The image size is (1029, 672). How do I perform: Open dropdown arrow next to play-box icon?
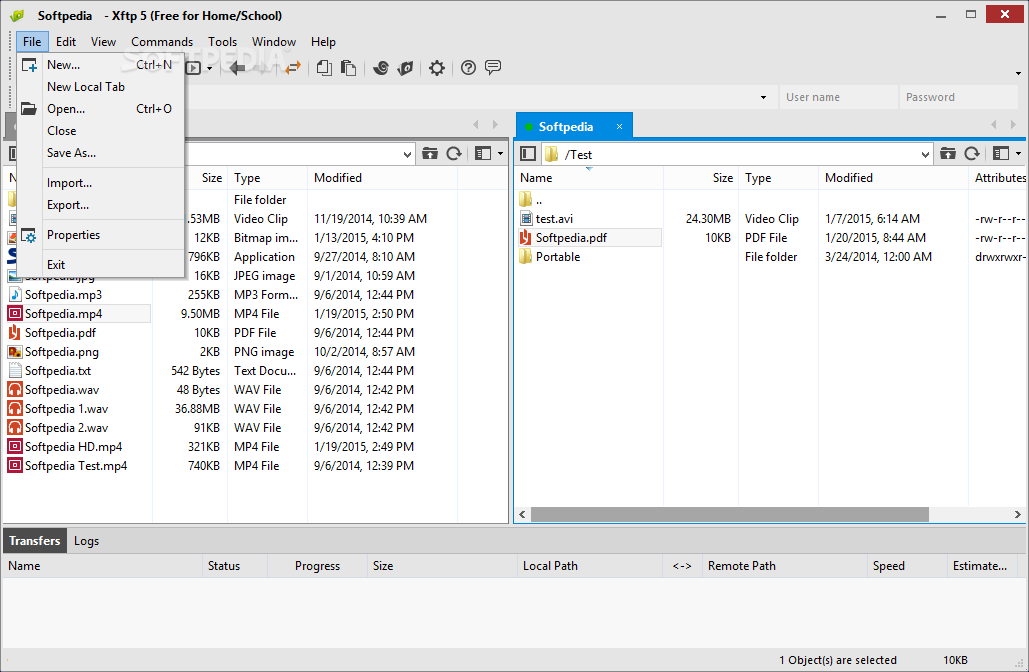209,68
